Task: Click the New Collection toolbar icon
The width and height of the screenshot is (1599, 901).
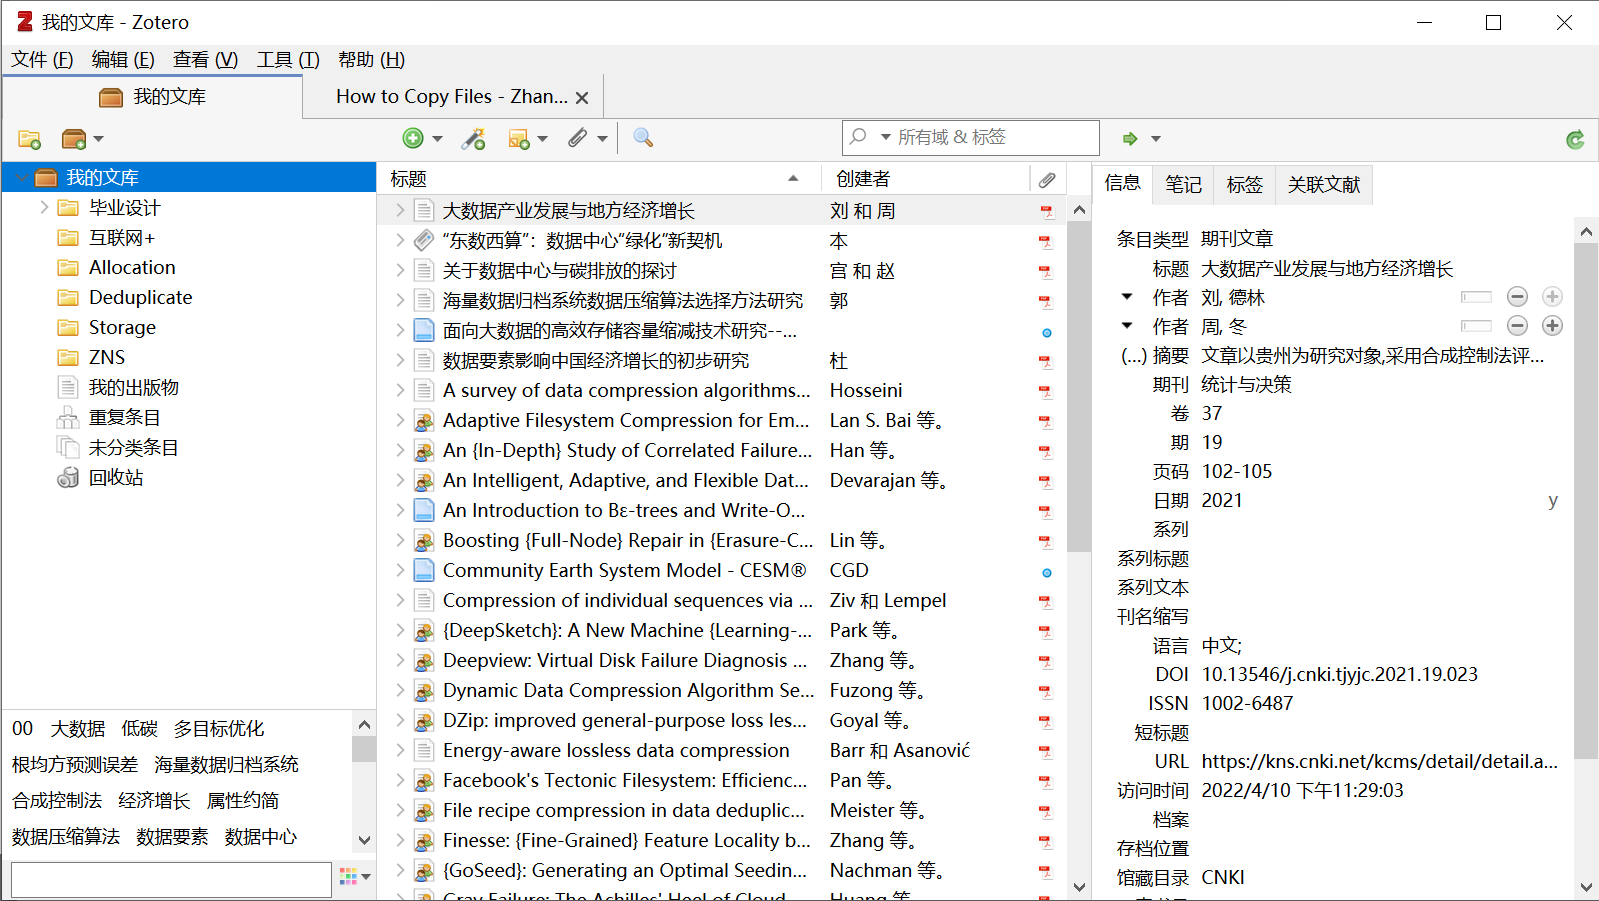Action: click(29, 139)
